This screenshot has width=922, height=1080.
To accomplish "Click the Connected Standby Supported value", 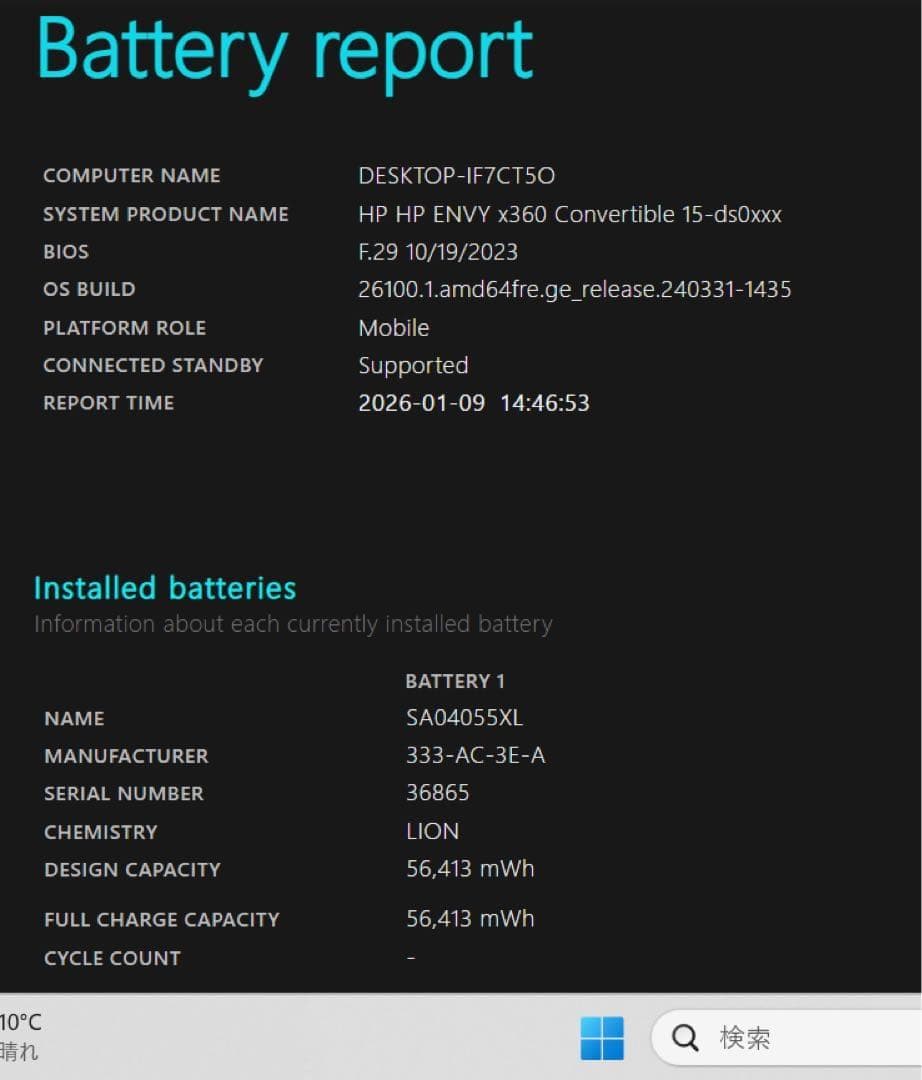I will point(413,365).
